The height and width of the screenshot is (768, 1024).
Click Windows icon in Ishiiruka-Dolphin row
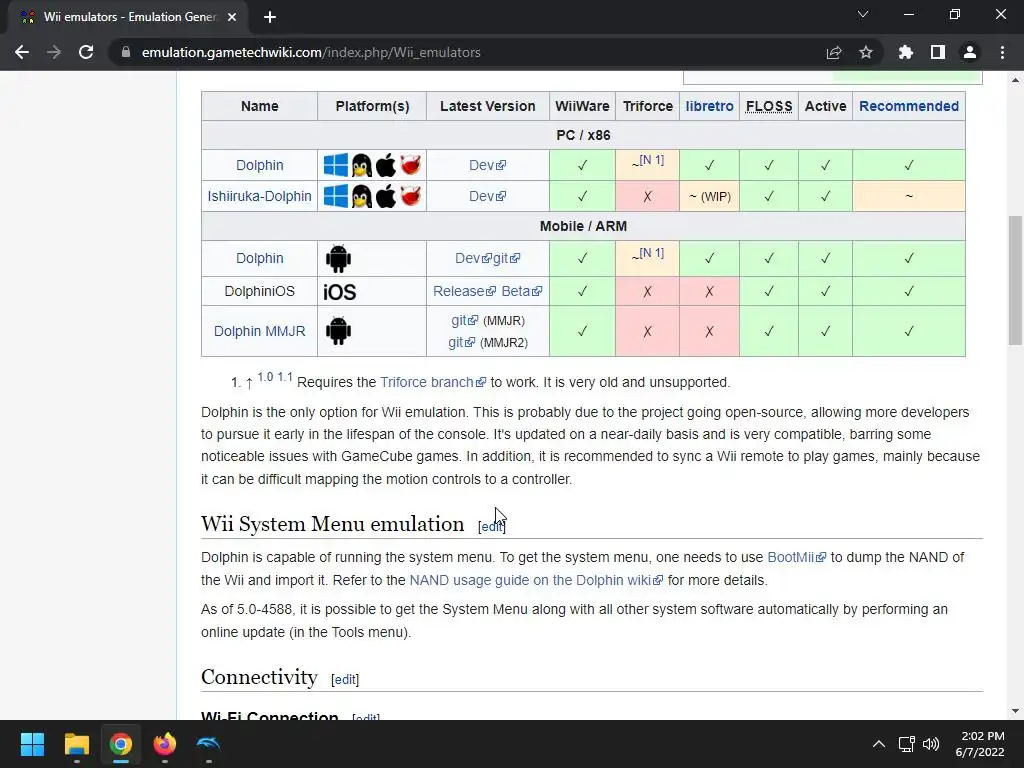336,196
